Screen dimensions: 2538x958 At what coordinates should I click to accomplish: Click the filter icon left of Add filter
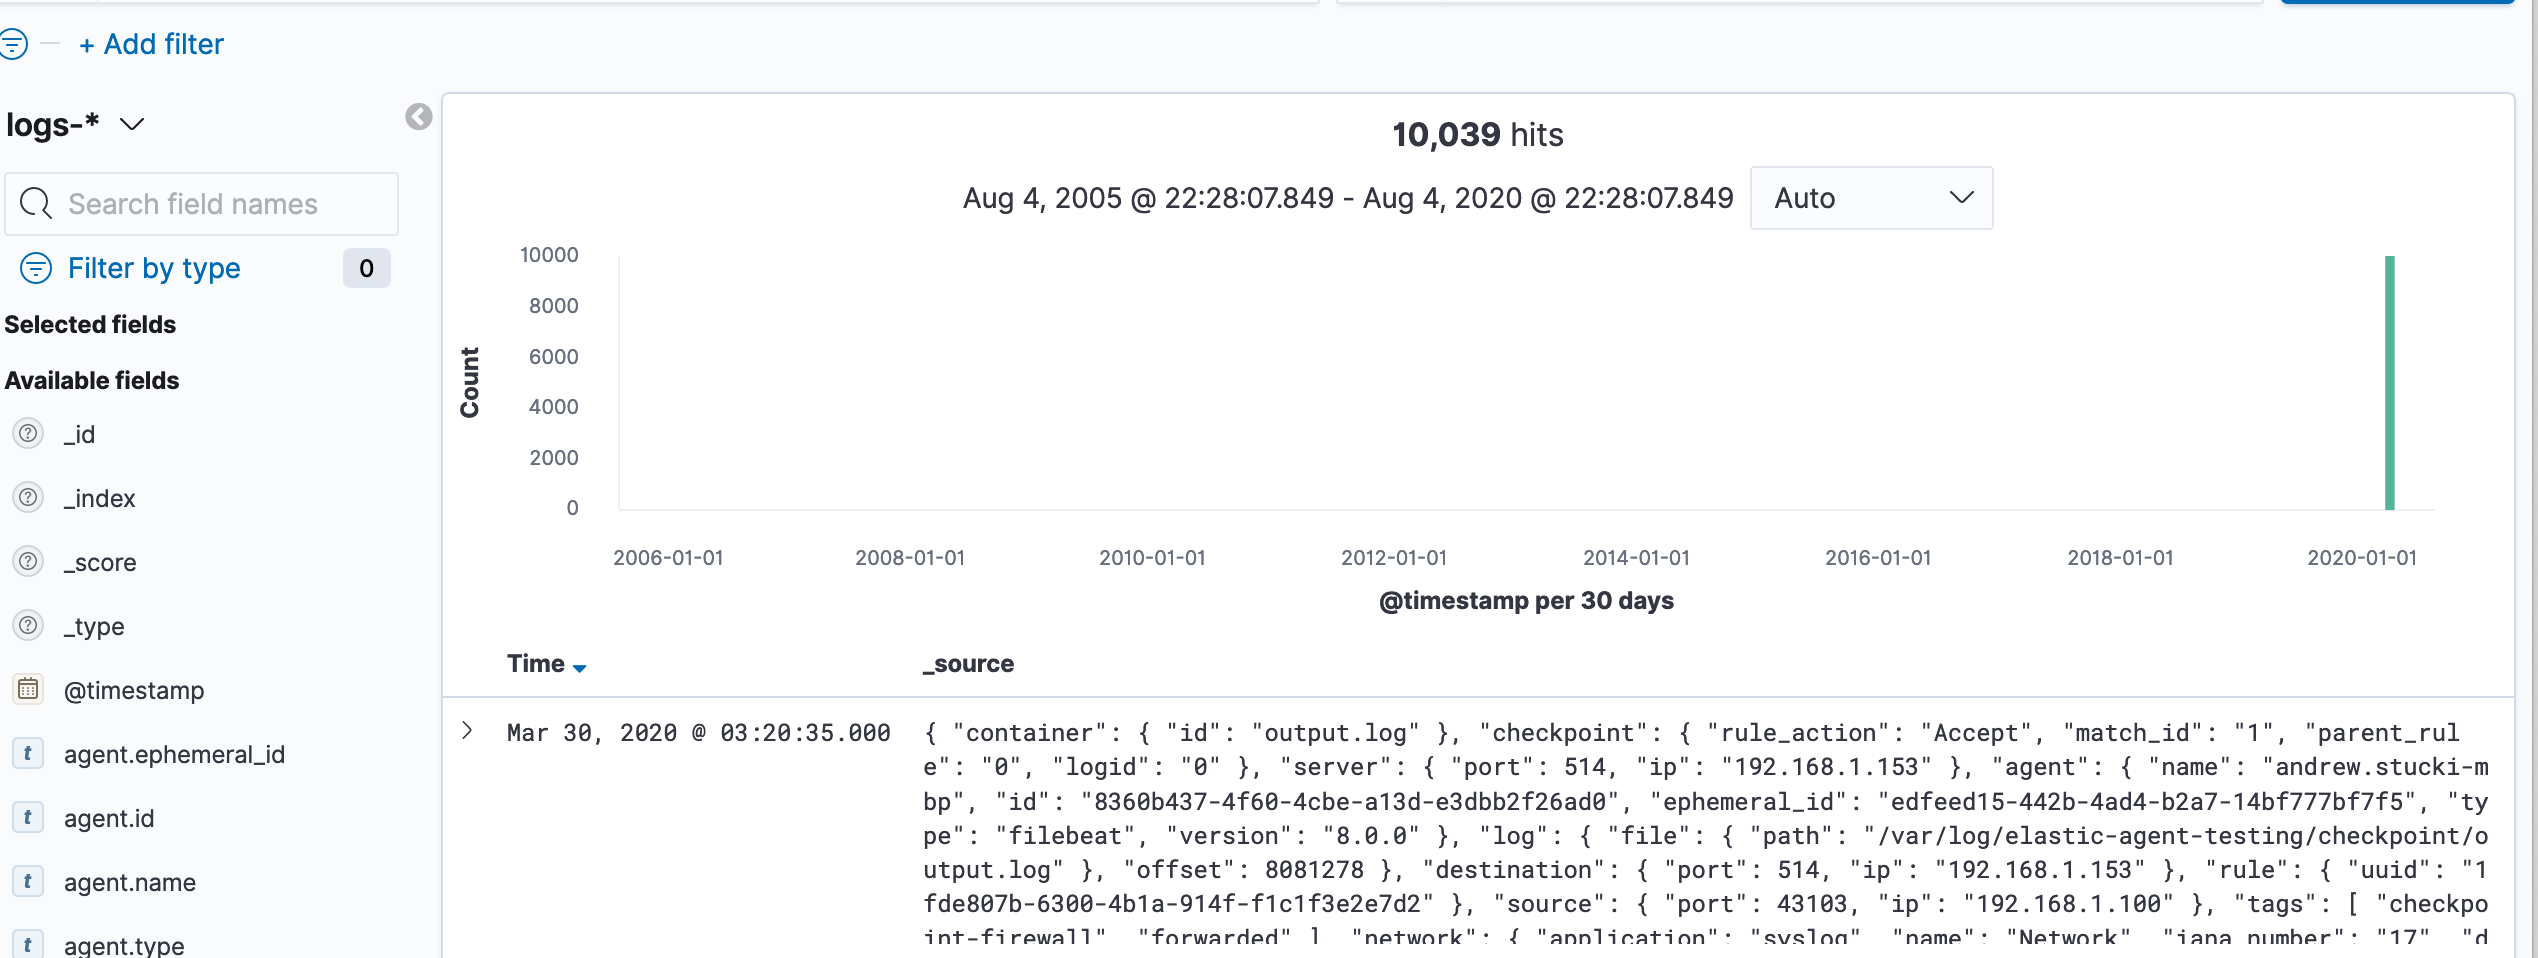point(12,43)
